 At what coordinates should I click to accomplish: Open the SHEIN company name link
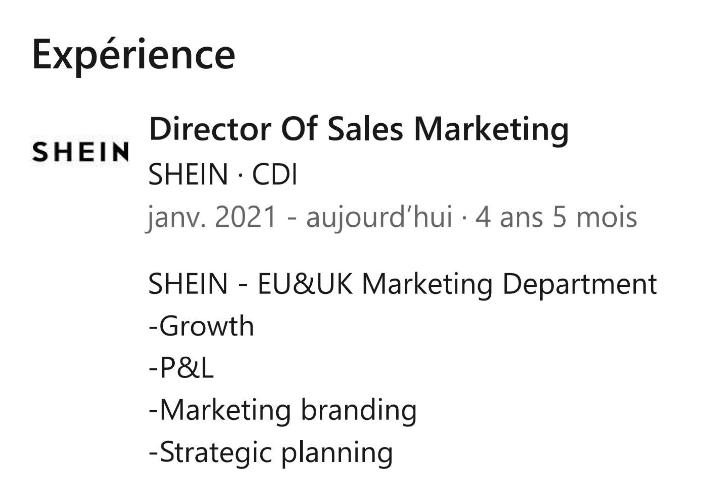coord(188,174)
